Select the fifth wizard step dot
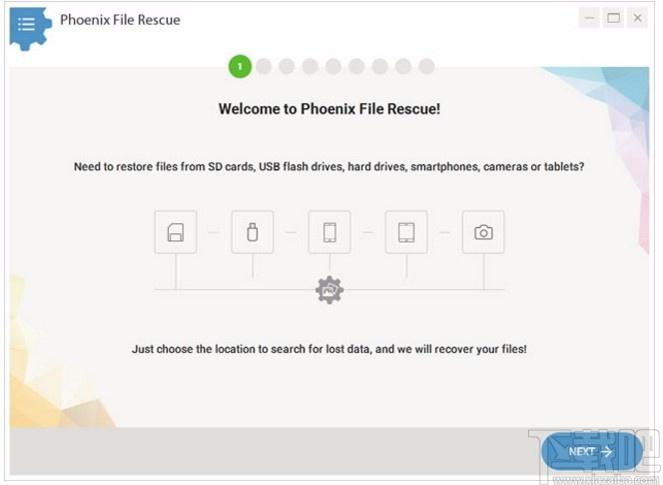The image size is (663, 485). pyautogui.click(x=333, y=67)
